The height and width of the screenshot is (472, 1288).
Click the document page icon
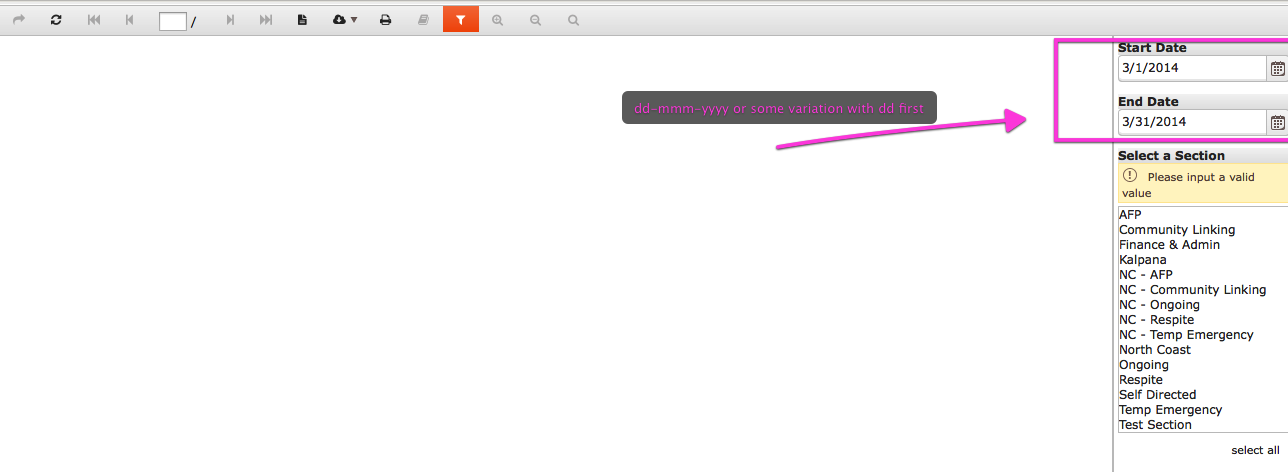point(302,20)
